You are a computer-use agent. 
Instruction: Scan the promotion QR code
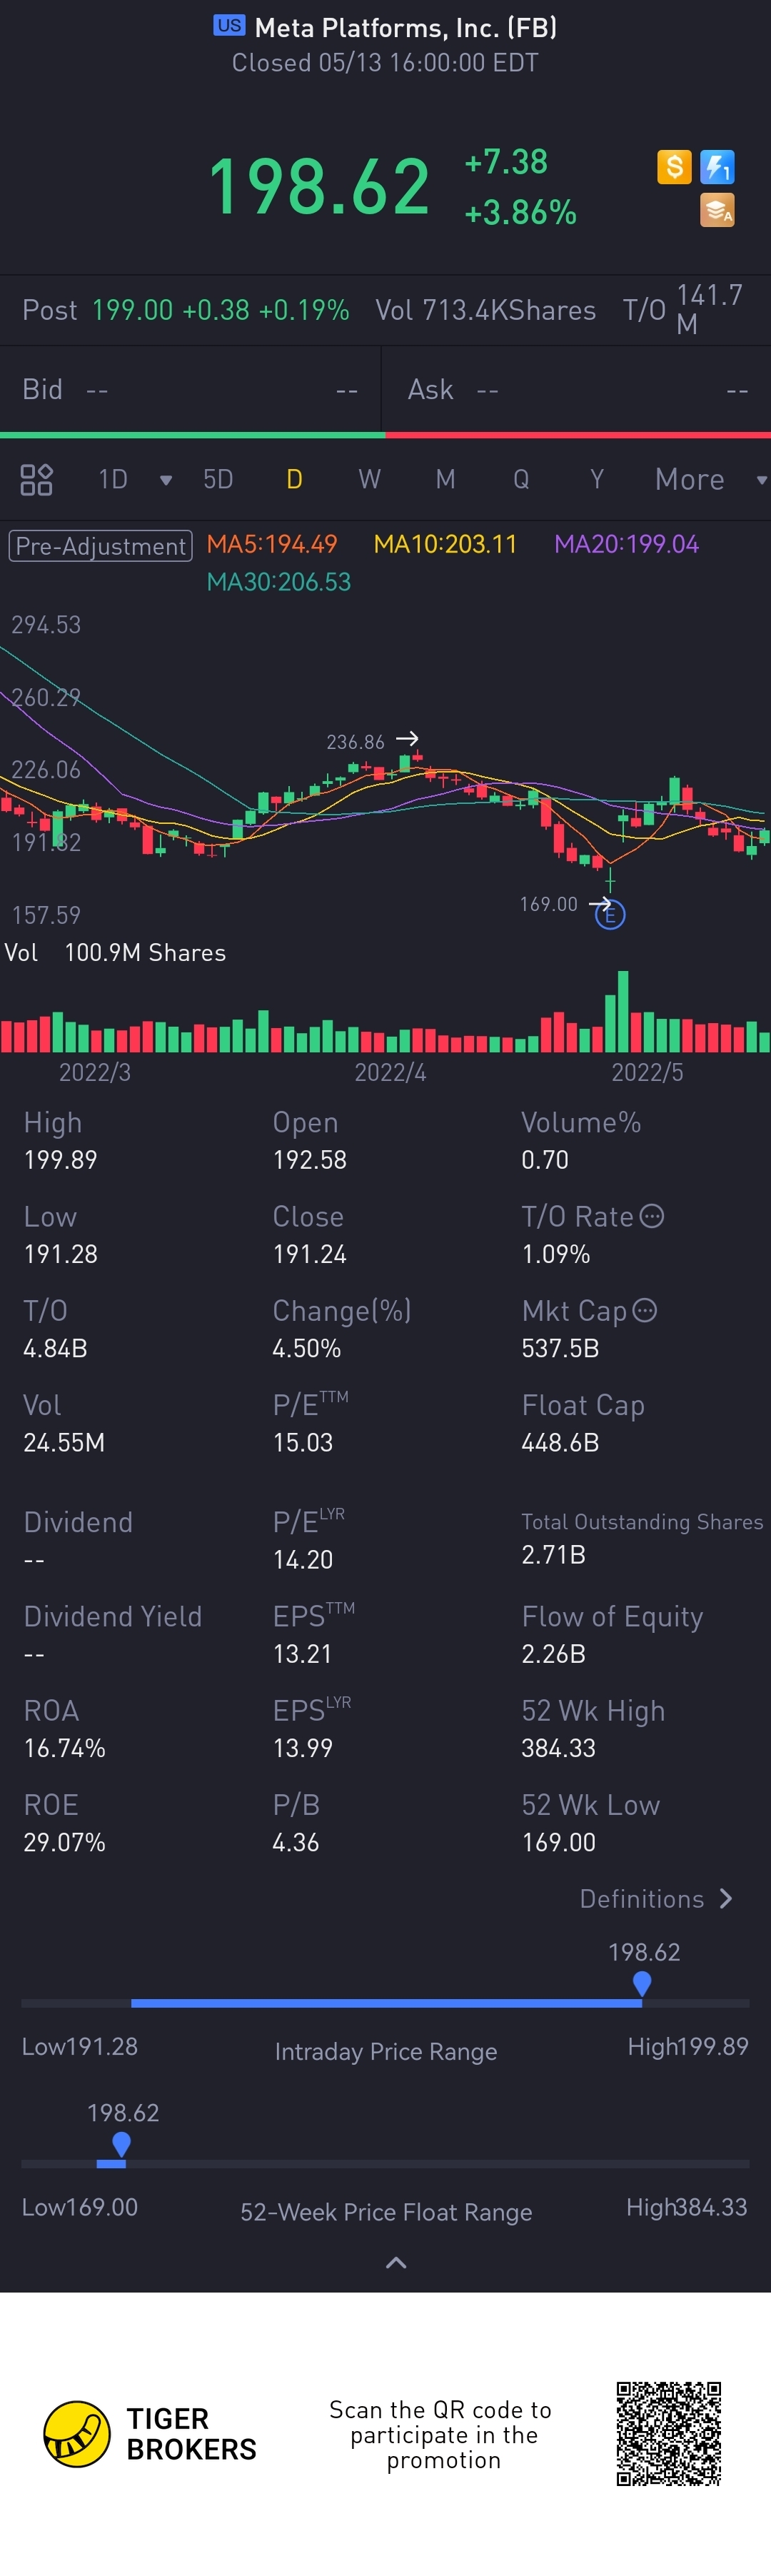pos(668,2433)
